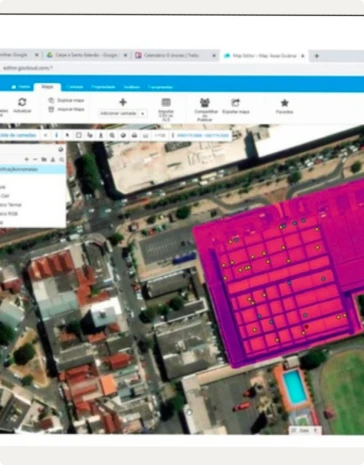Viewport: 364px width, 465px height.
Task: Select the Mosaico Termal layer in the list
Action: click(11, 205)
